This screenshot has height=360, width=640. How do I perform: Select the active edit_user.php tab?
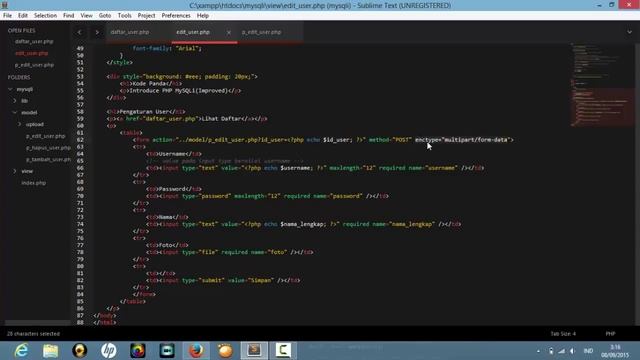(x=193, y=32)
